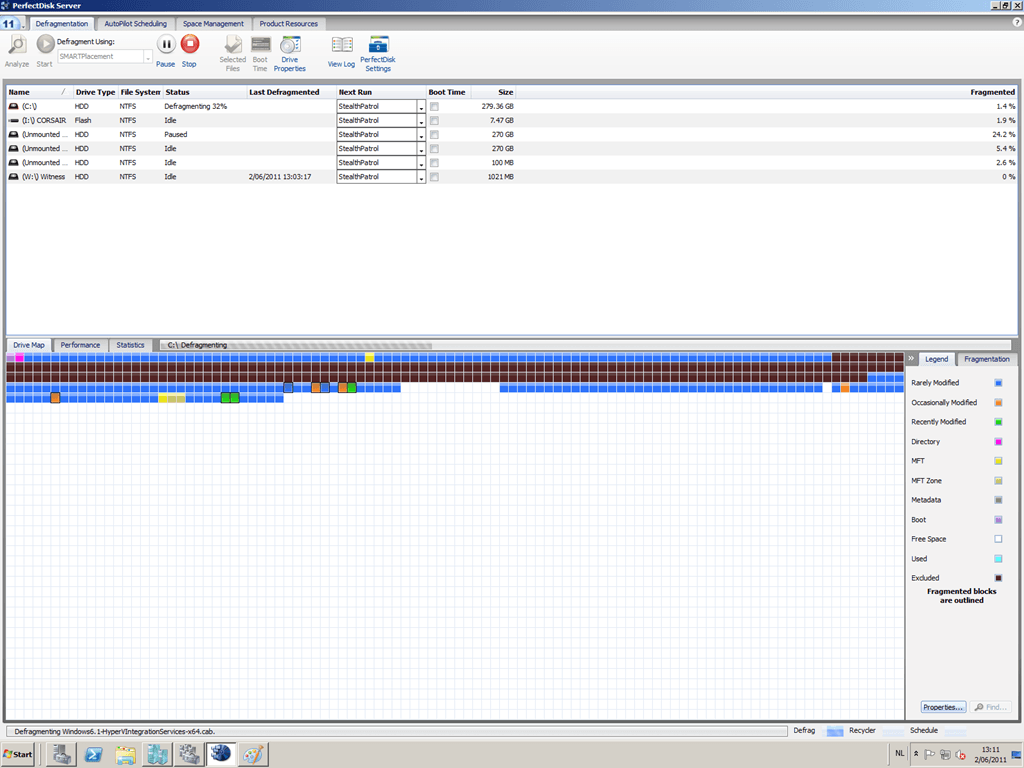Open the Product Resources tab
1024x768 pixels.
coord(289,24)
